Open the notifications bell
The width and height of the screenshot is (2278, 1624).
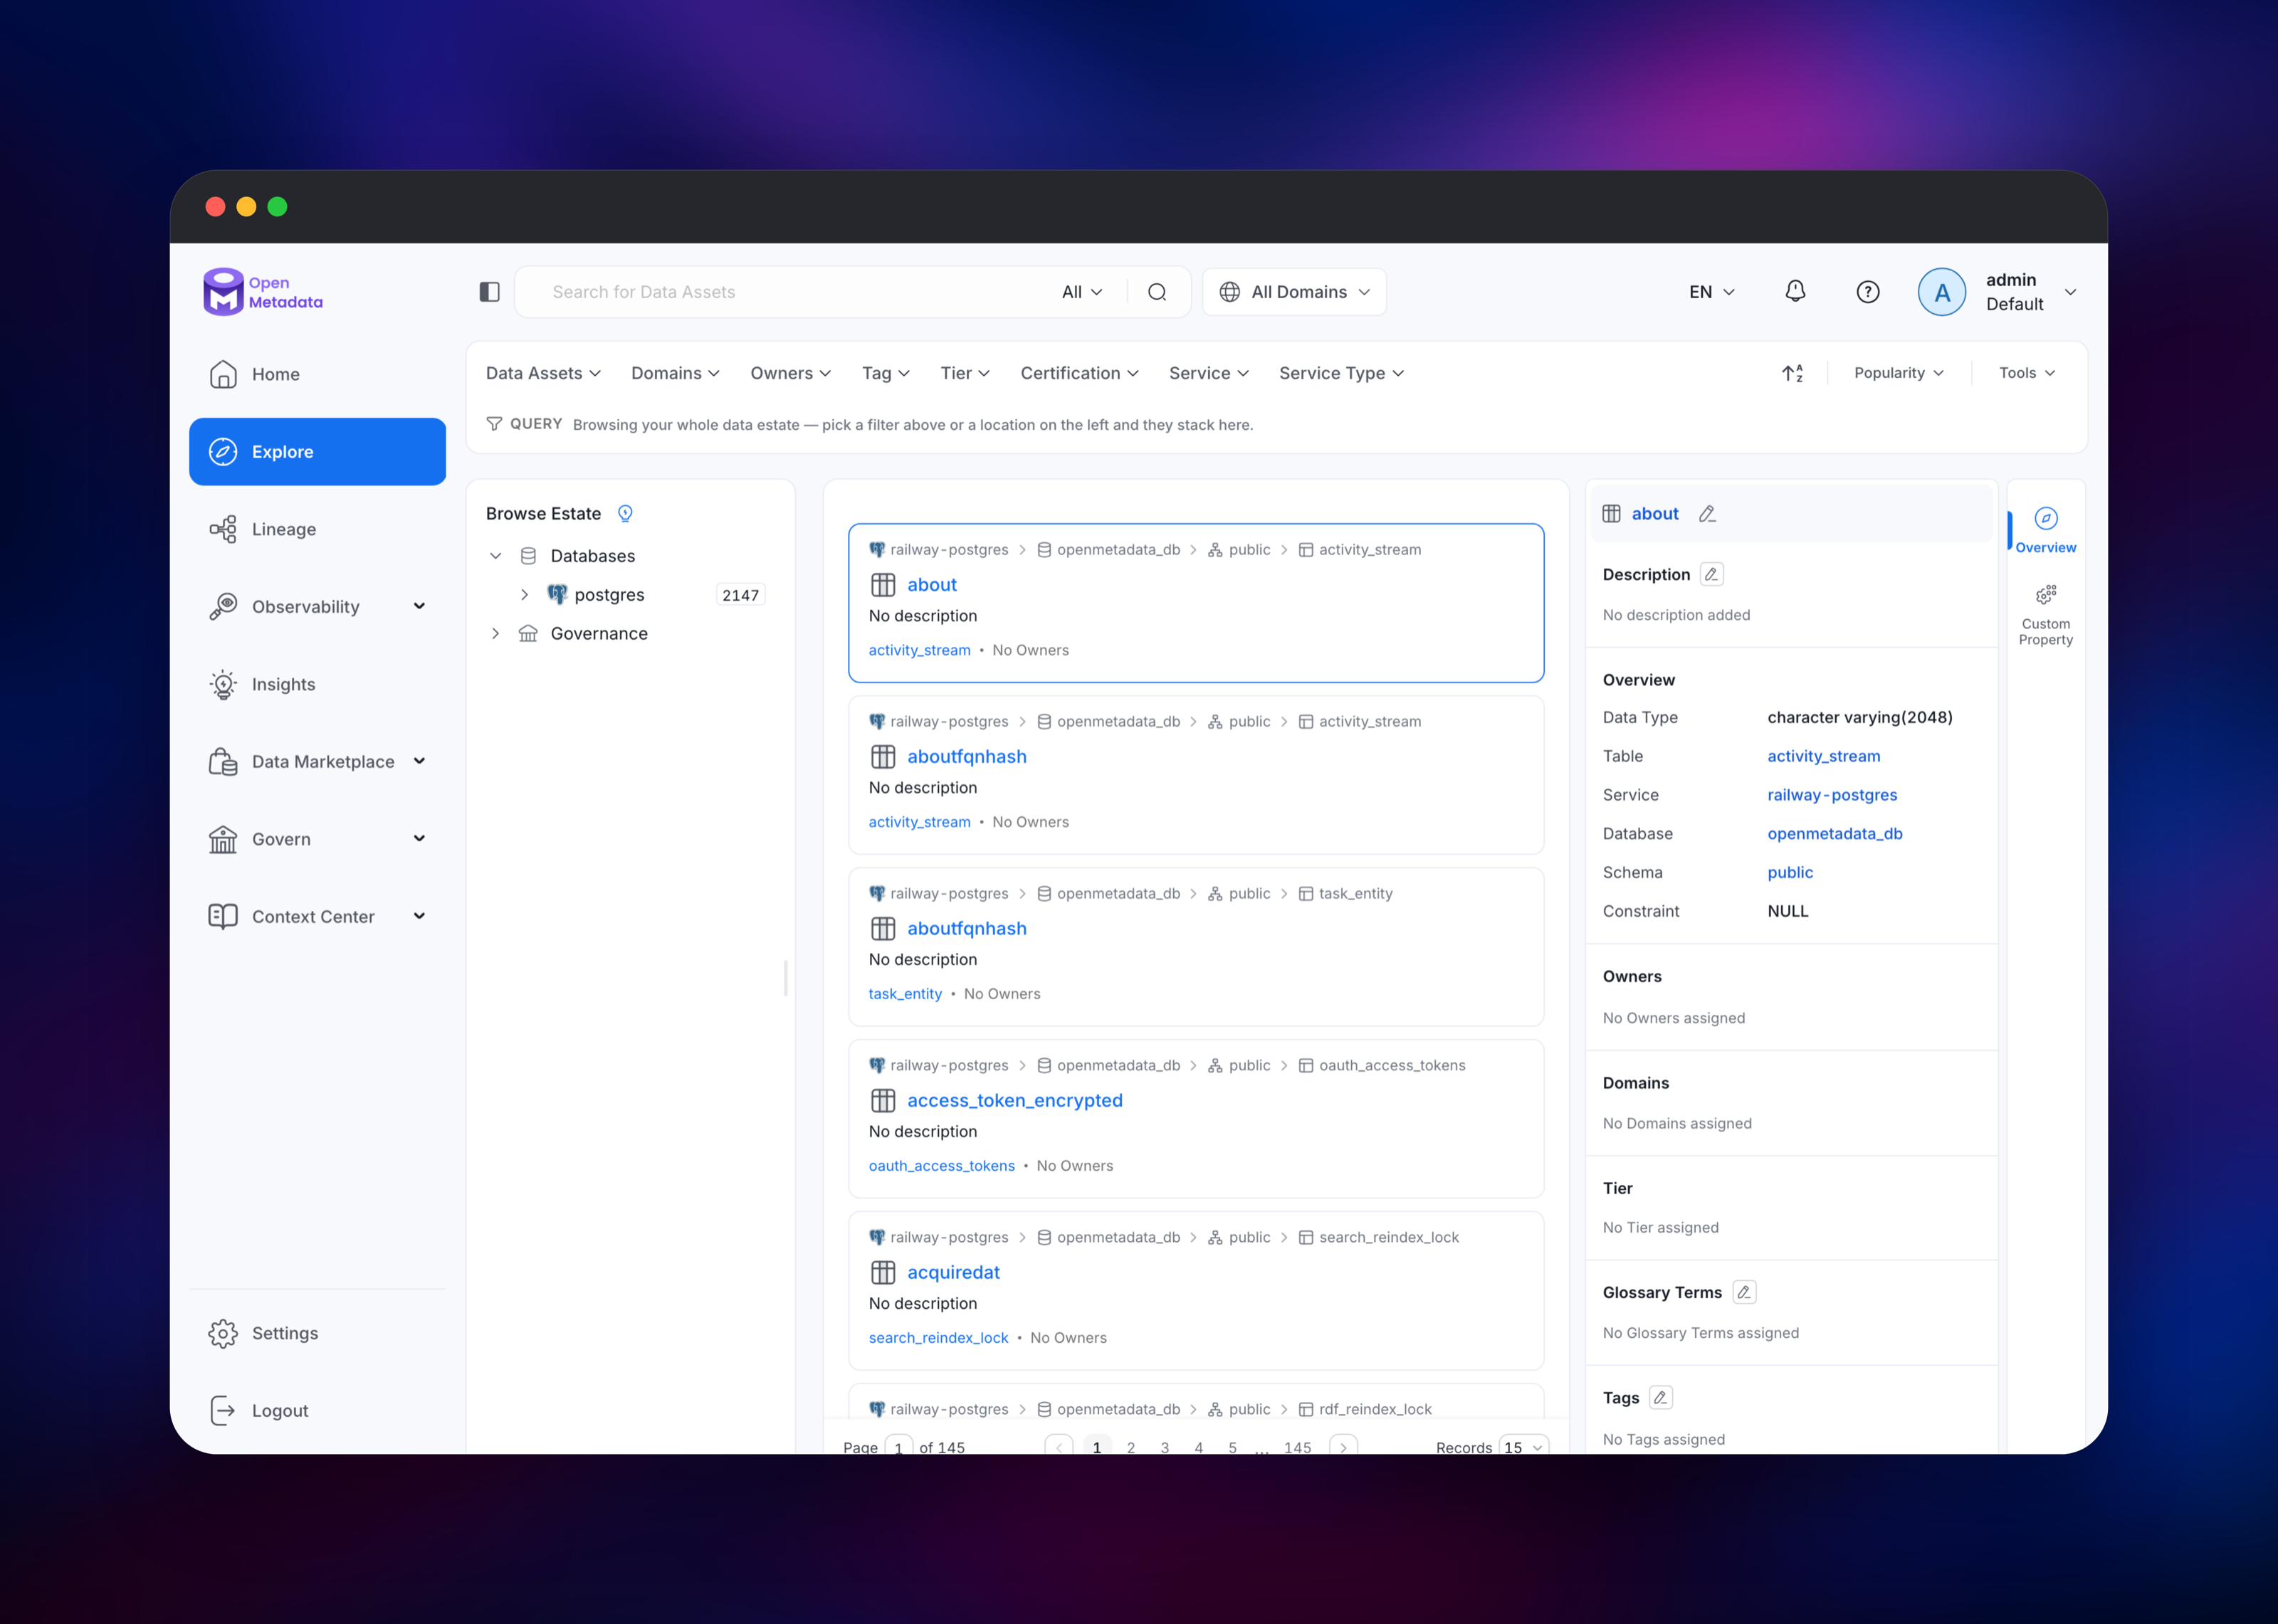[1795, 291]
